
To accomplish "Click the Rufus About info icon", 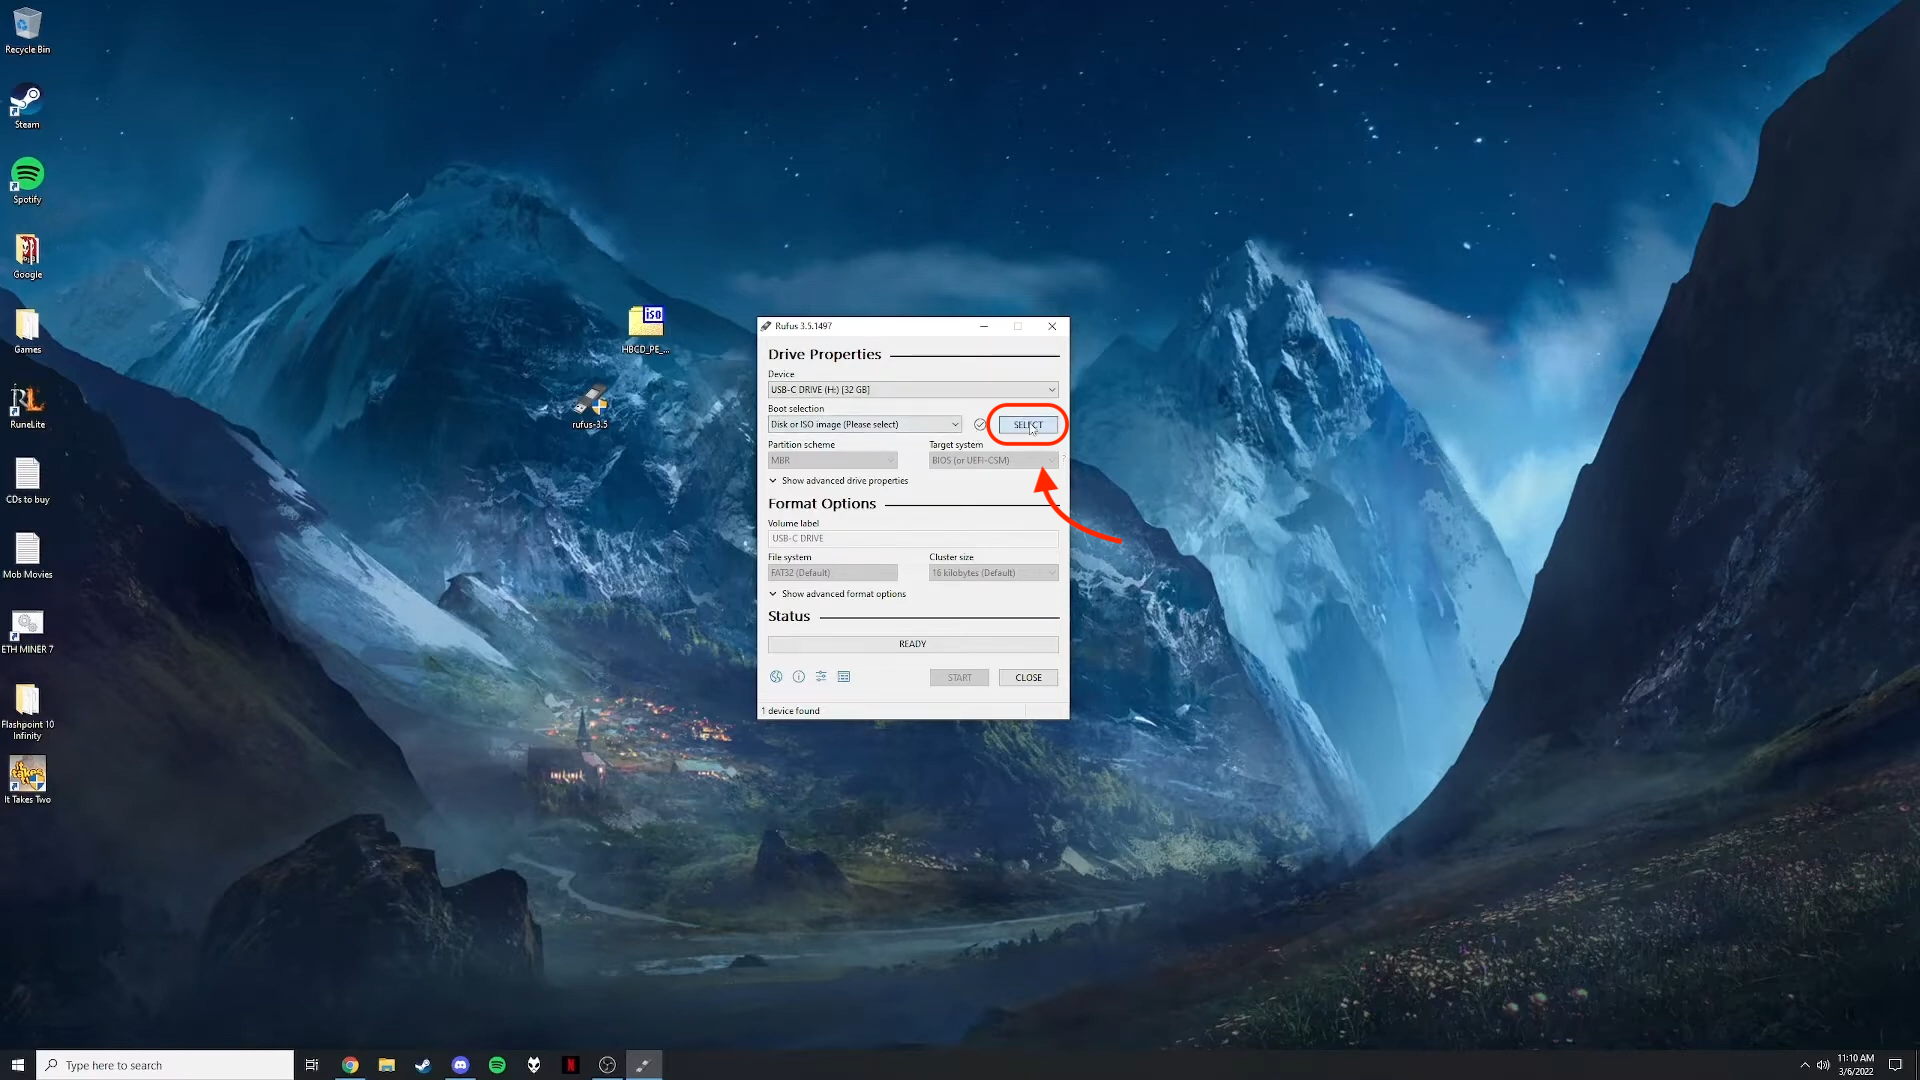I will pos(799,677).
